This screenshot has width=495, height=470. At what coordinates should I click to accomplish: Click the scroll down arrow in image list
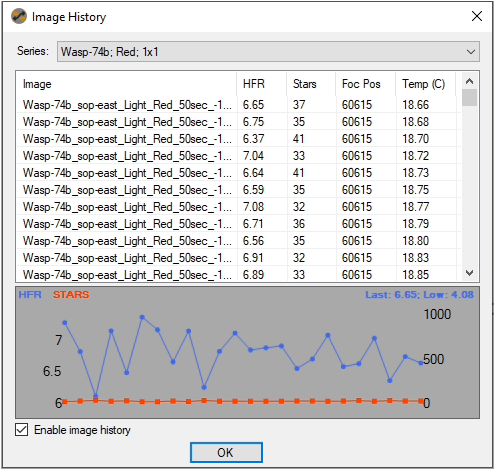pos(469,273)
